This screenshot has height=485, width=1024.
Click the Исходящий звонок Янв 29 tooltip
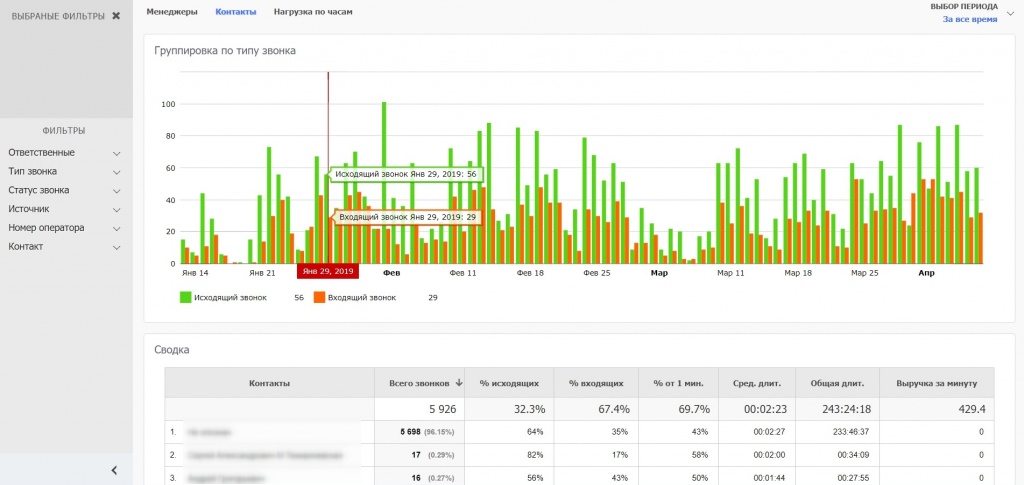(406, 174)
